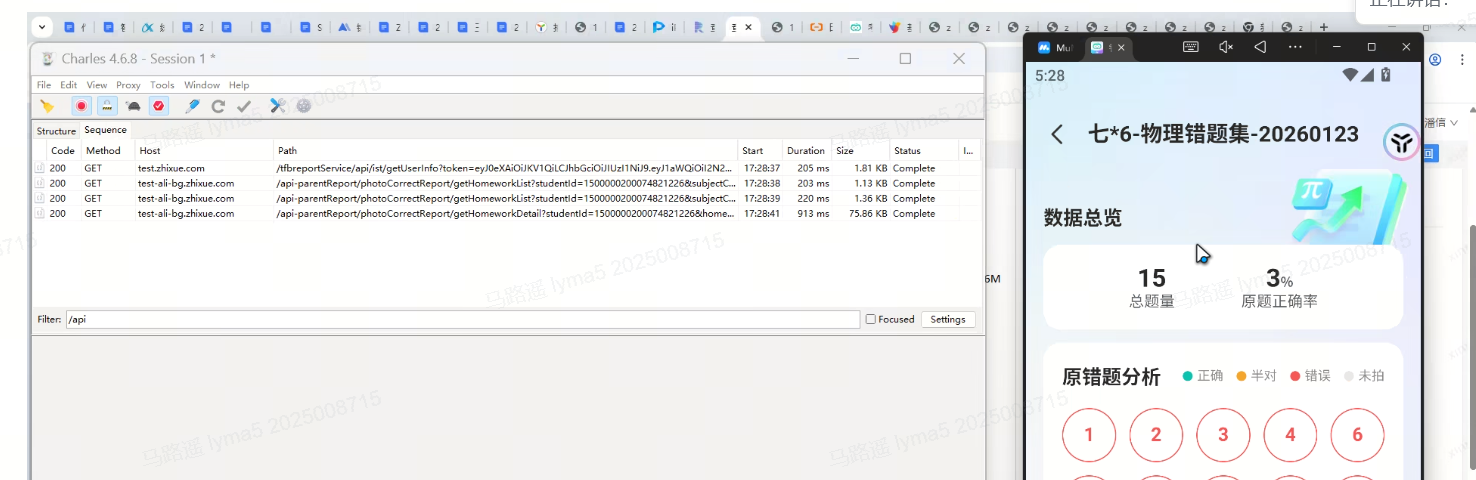Open question circle number 2
This screenshot has height=480, width=1476.
pyautogui.click(x=1156, y=435)
